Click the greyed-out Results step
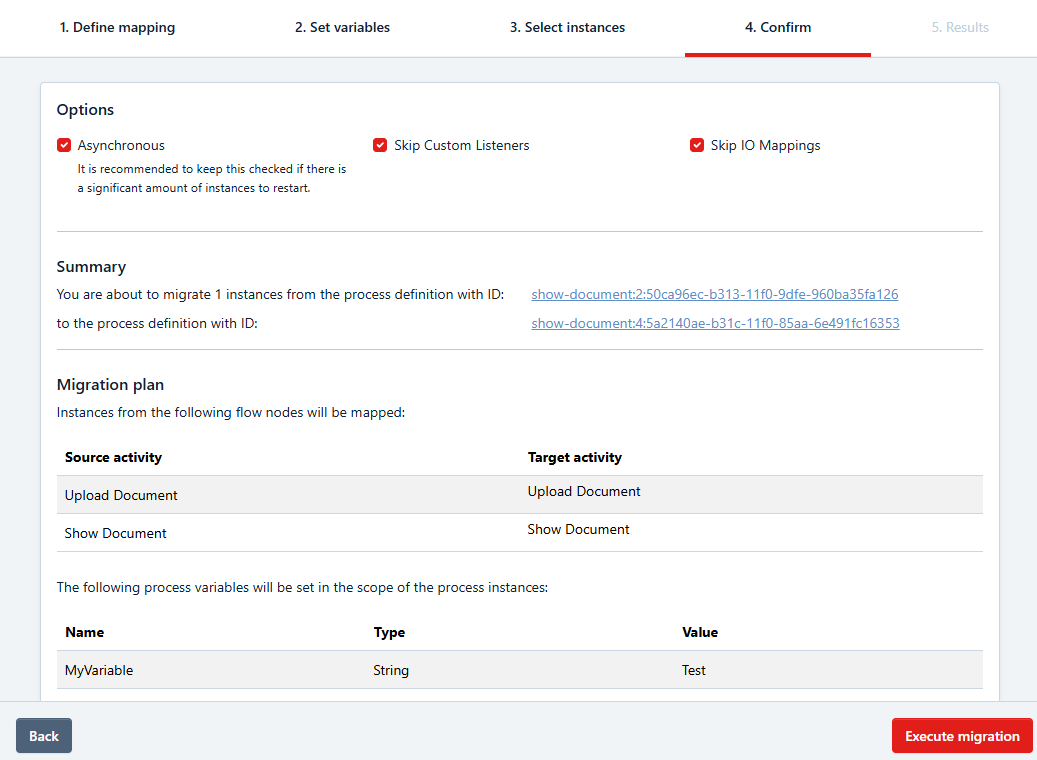This screenshot has height=760, width=1037. coord(959,28)
